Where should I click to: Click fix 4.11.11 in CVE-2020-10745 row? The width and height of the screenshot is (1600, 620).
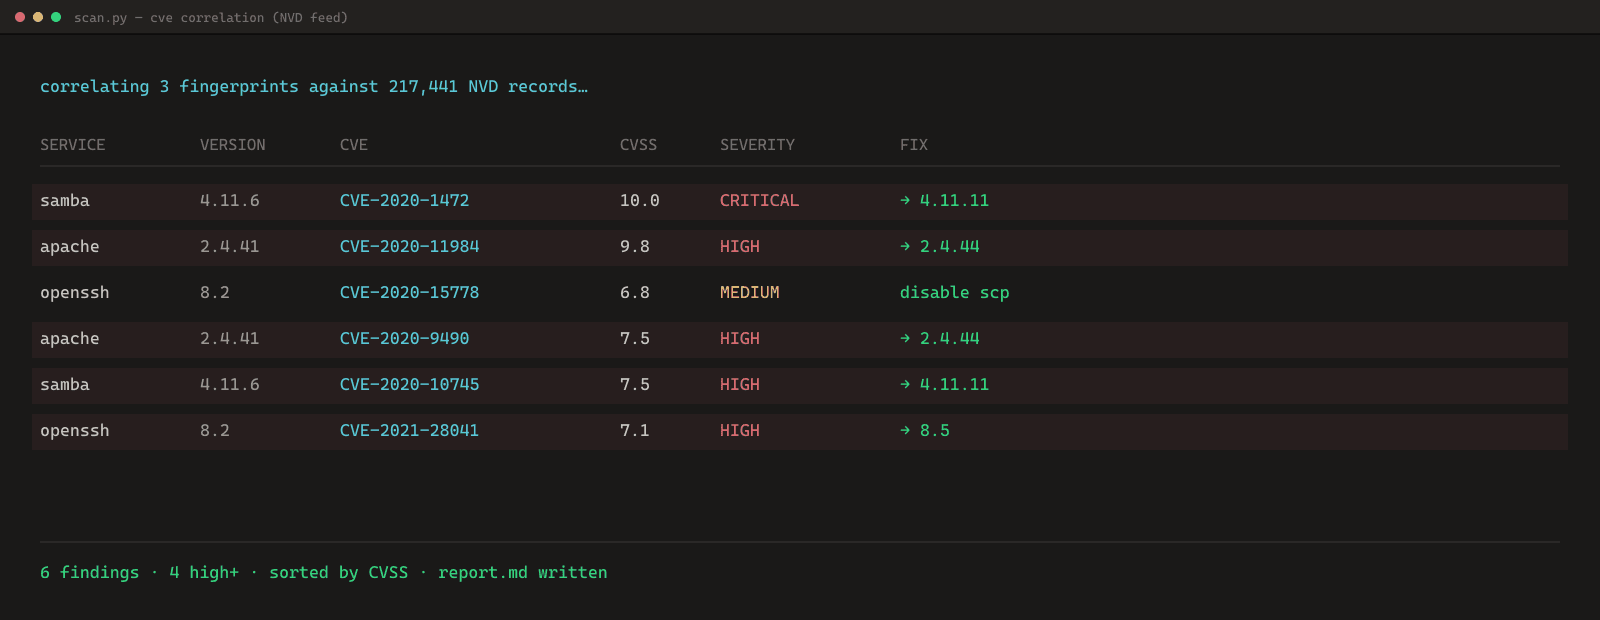click(945, 385)
